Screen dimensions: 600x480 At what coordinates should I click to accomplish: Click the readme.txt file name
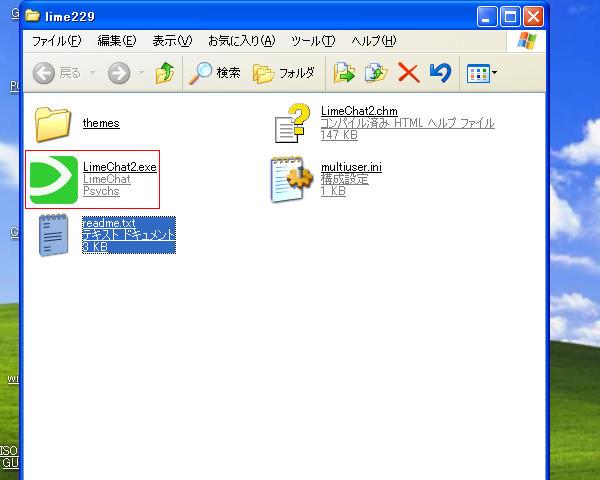pyautogui.click(x=109, y=223)
